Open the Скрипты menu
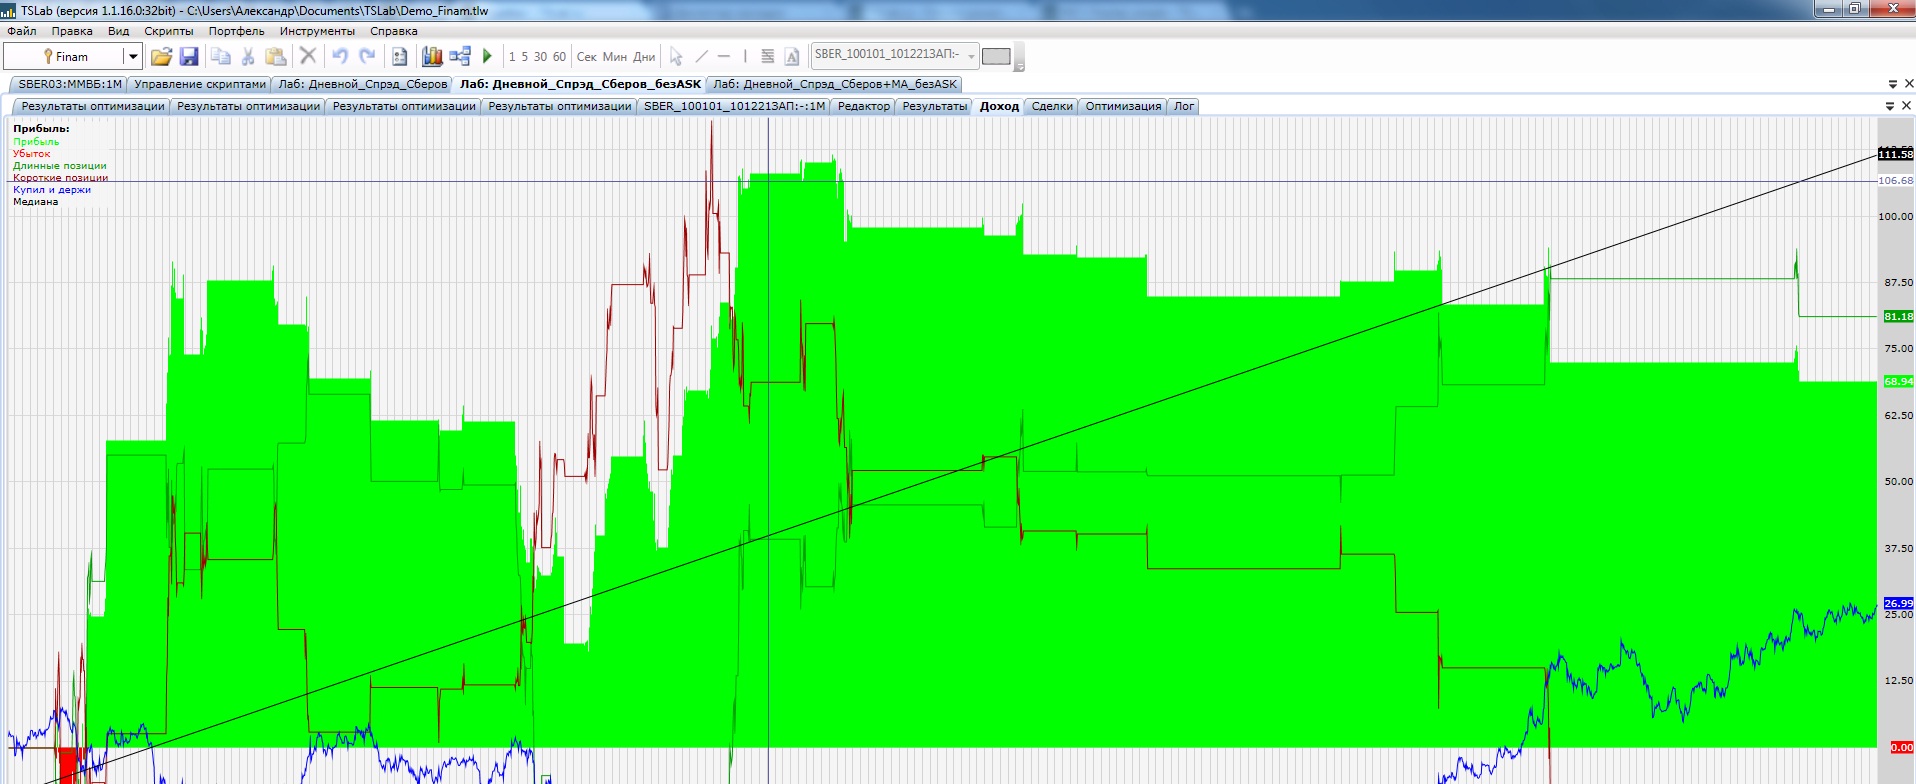 point(169,31)
